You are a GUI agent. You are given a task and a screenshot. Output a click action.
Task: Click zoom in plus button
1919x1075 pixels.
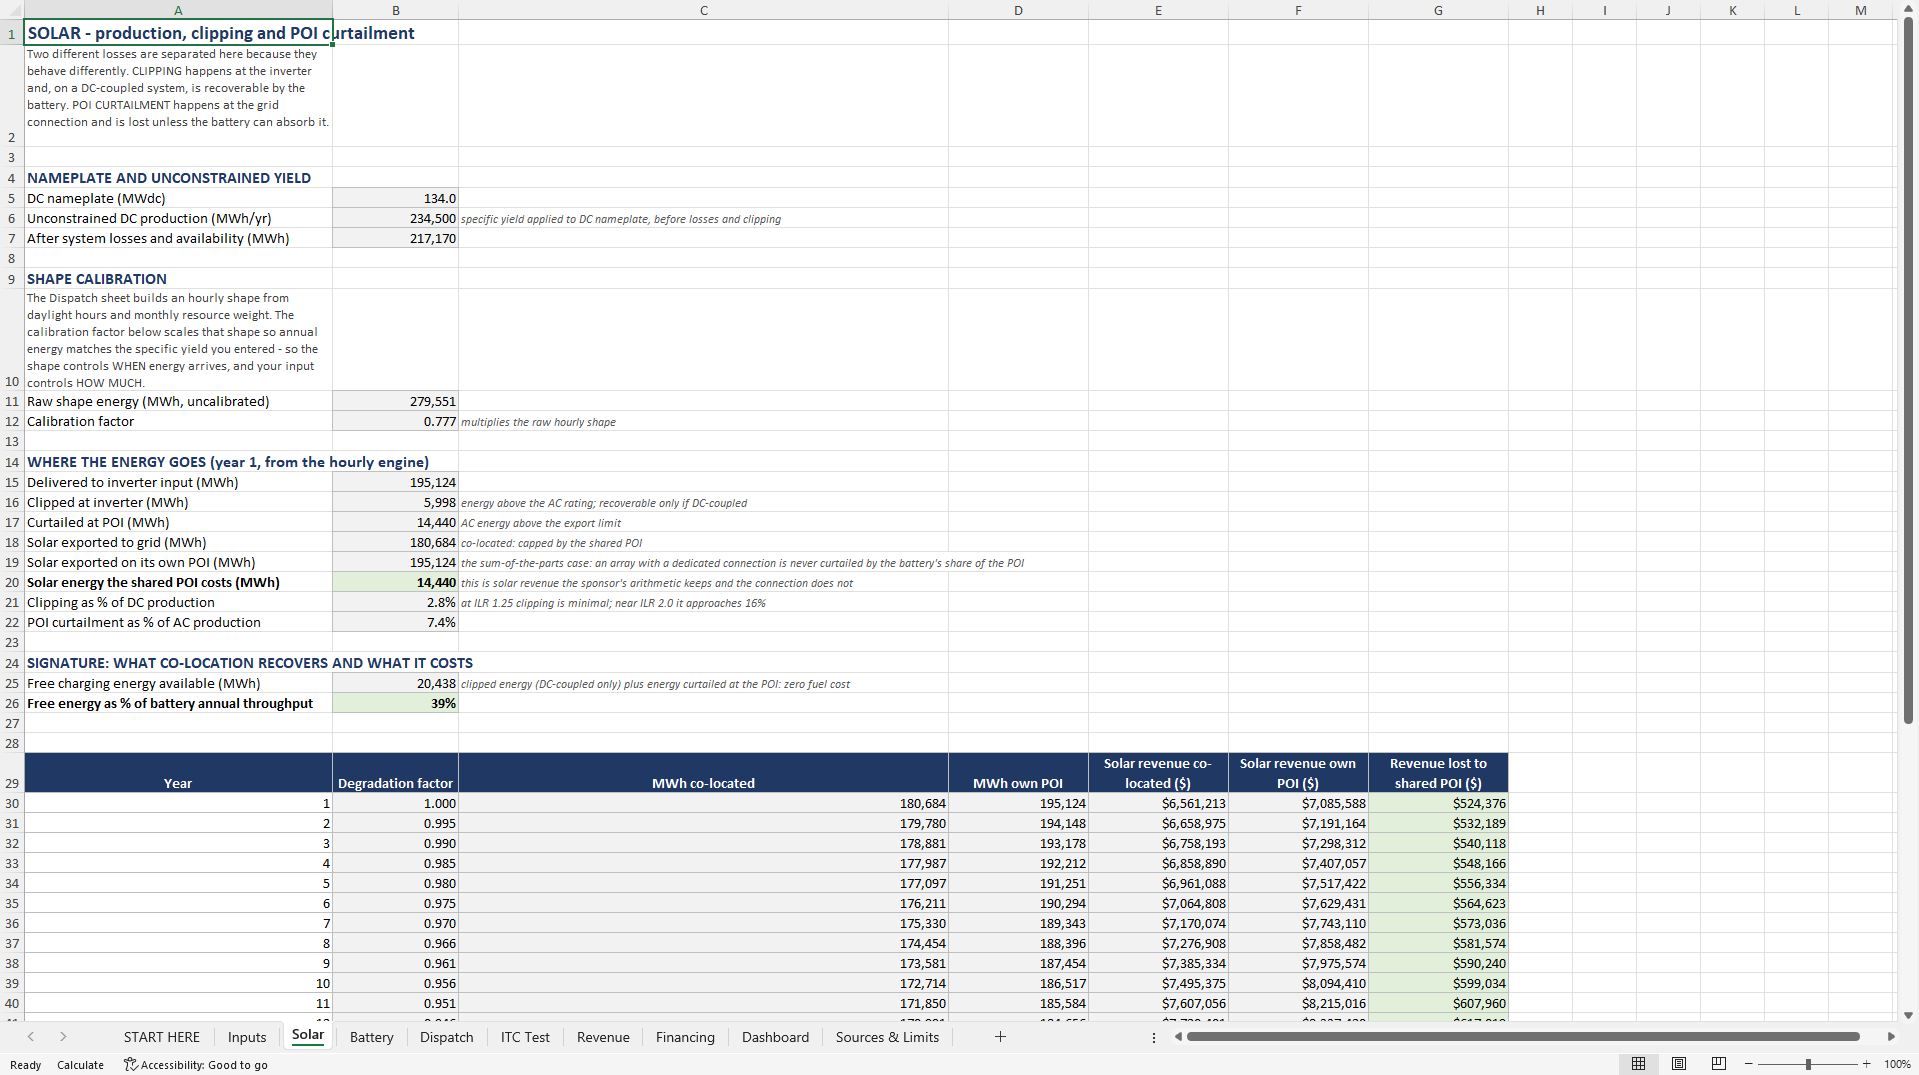pyautogui.click(x=1866, y=1064)
